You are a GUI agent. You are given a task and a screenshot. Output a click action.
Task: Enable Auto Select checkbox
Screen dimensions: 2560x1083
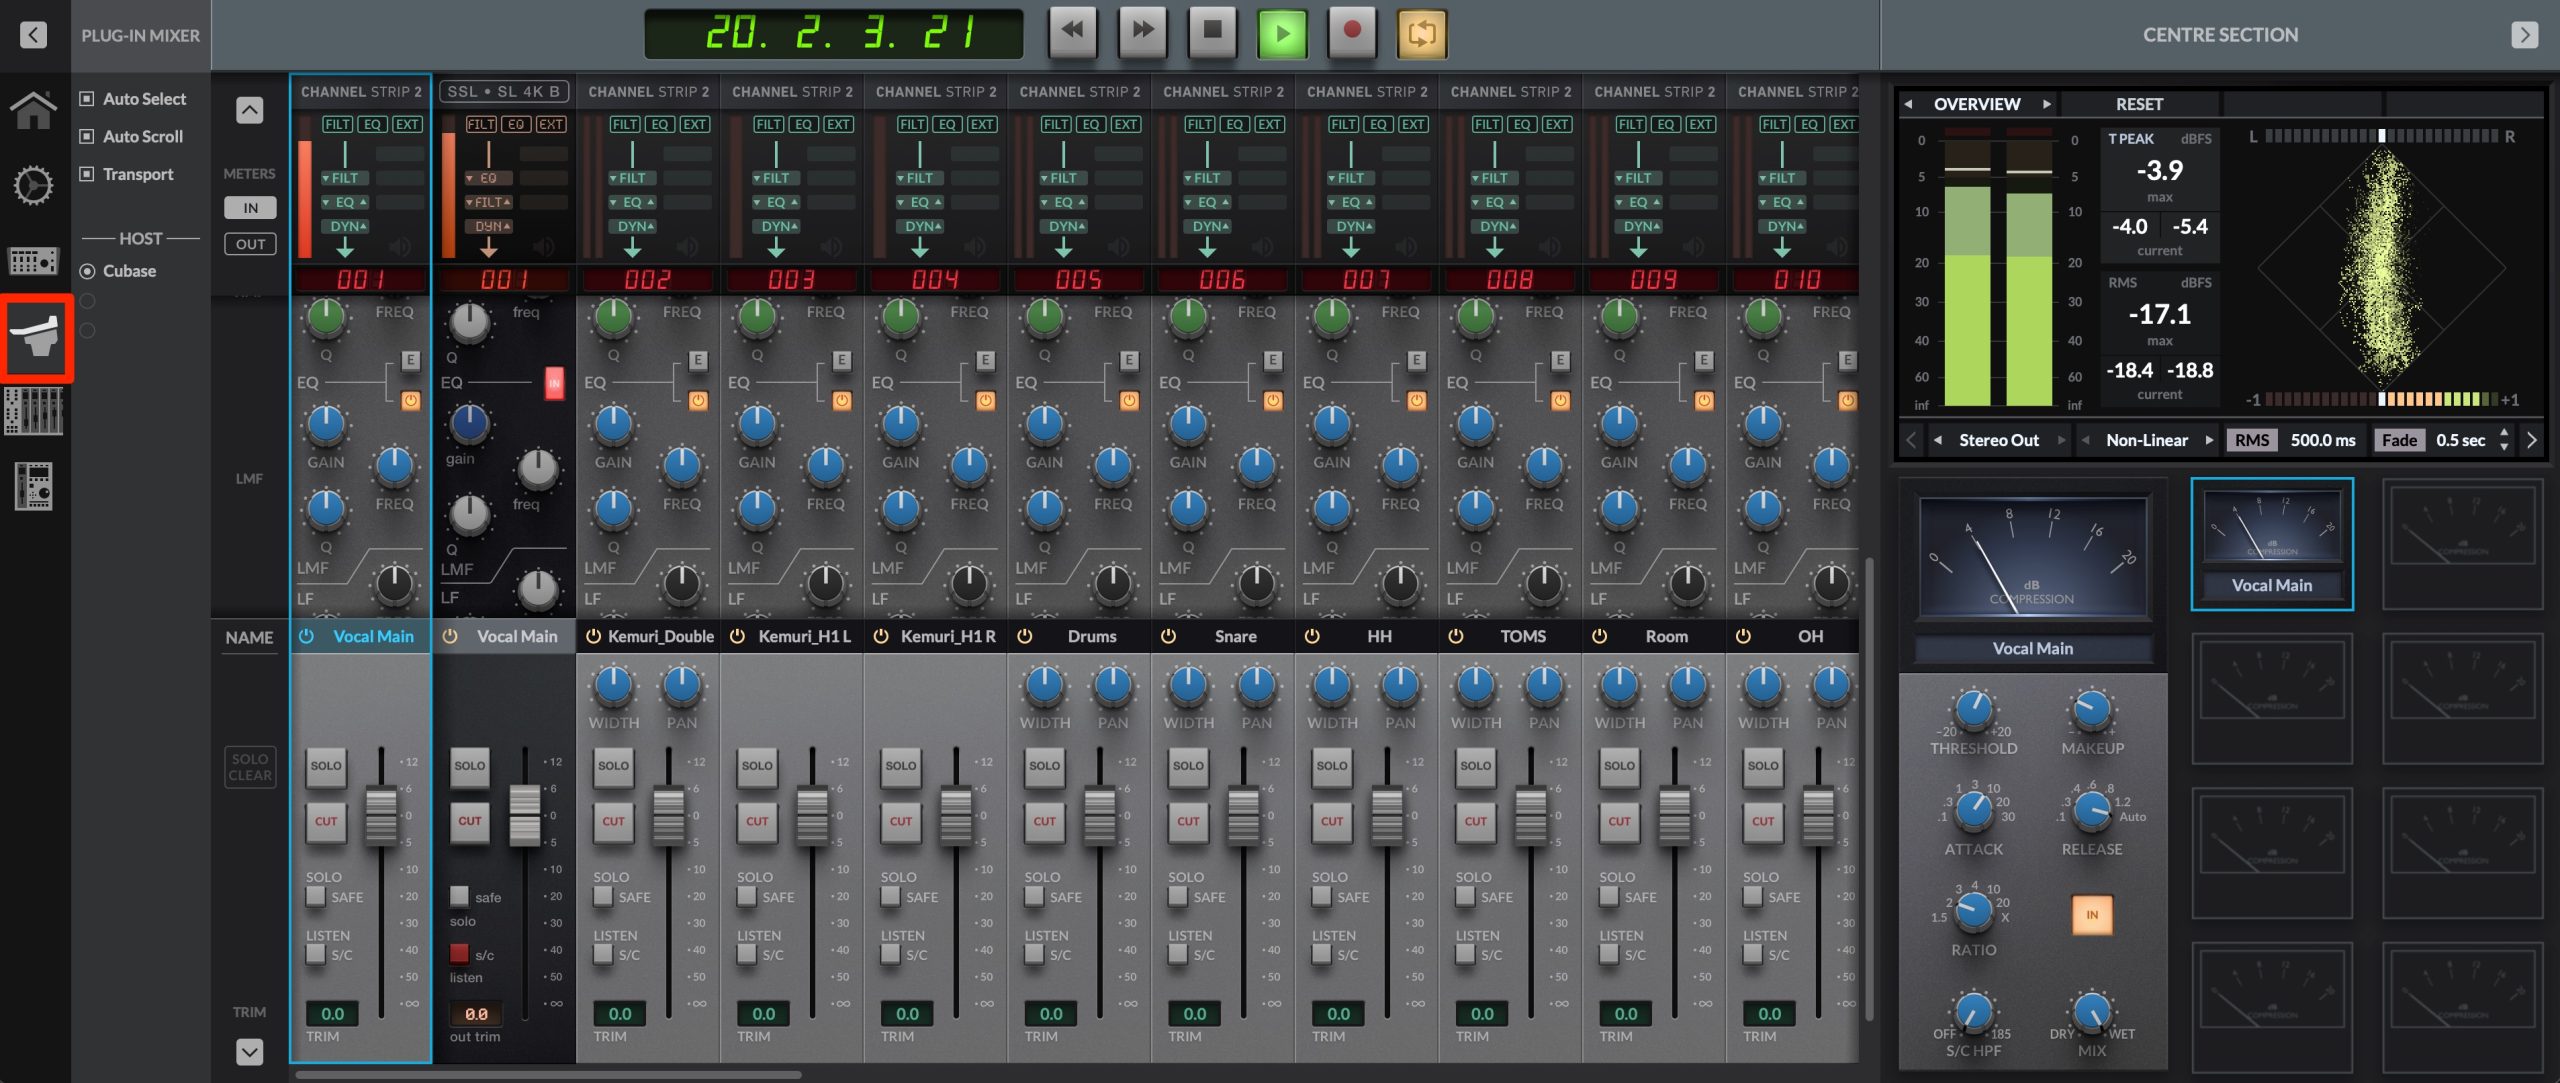87,99
